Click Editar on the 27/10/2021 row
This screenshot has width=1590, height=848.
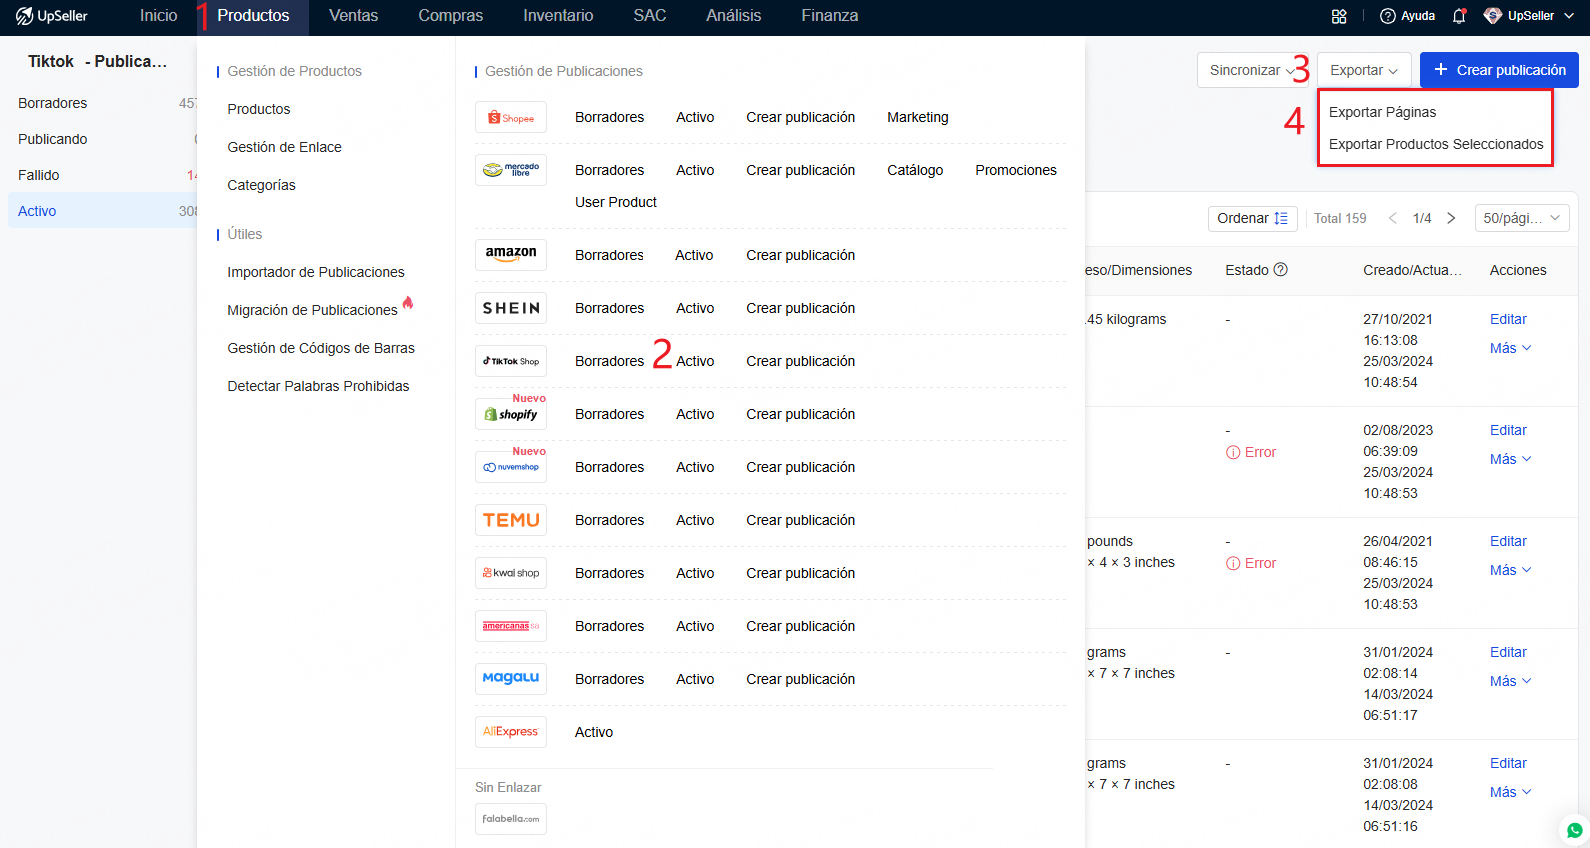point(1508,319)
